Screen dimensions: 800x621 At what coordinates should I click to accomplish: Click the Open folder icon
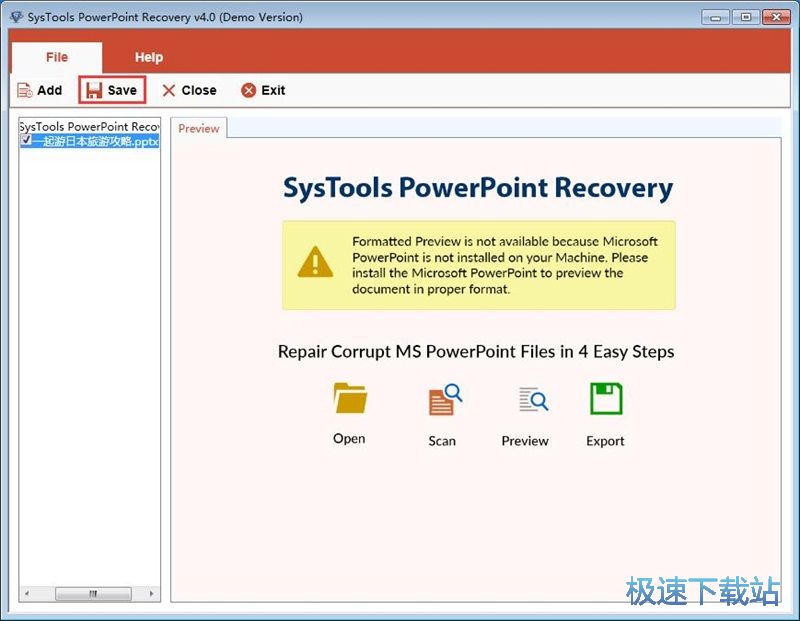[349, 398]
